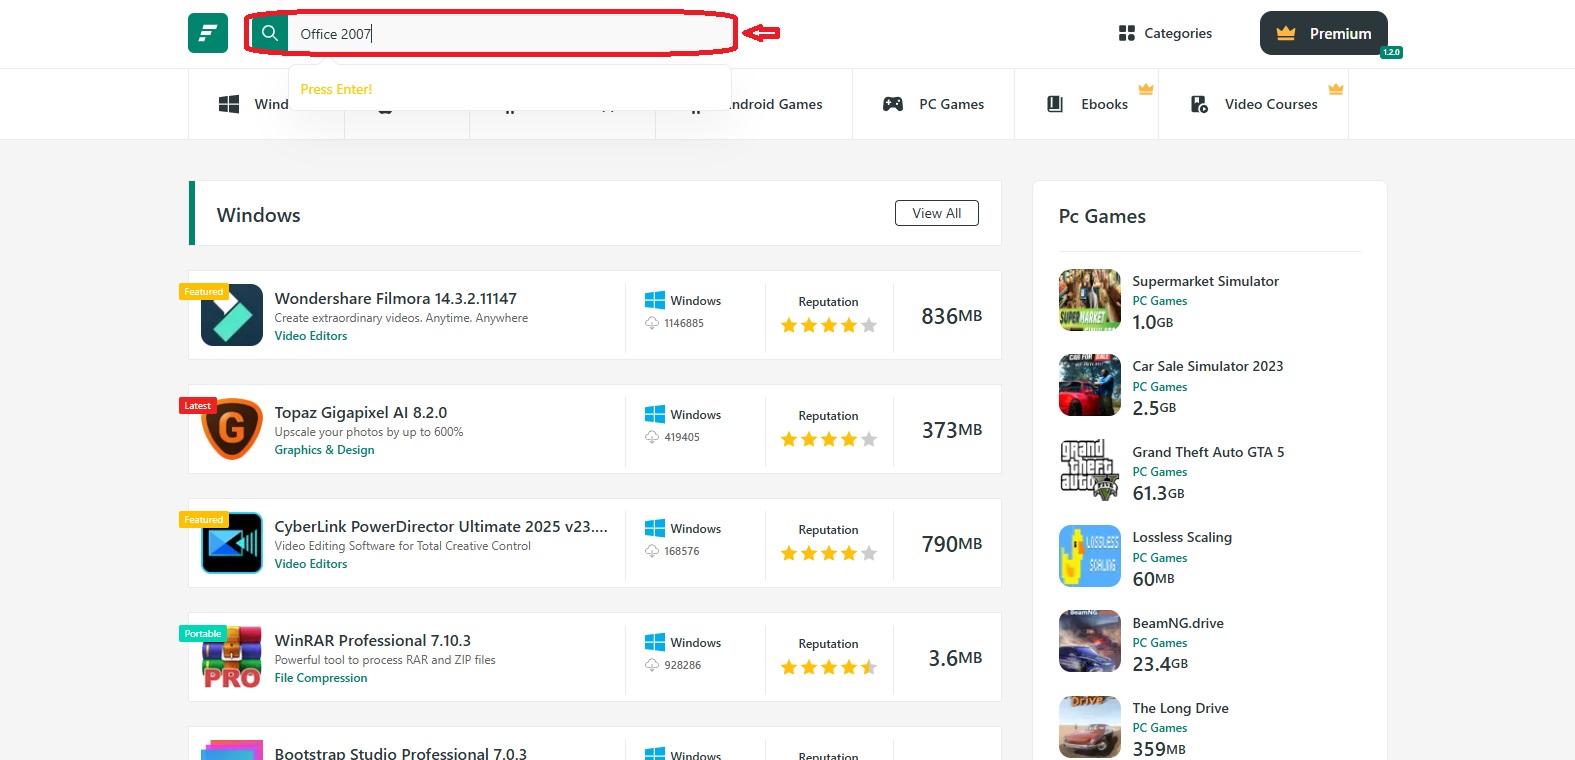The height and width of the screenshot is (760, 1575).
Task: Open the Ebooks tab
Action: (1086, 104)
